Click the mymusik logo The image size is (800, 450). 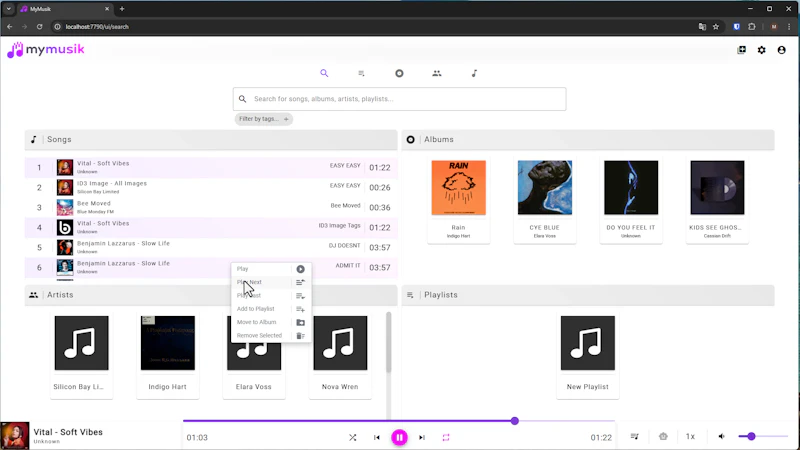(46, 49)
